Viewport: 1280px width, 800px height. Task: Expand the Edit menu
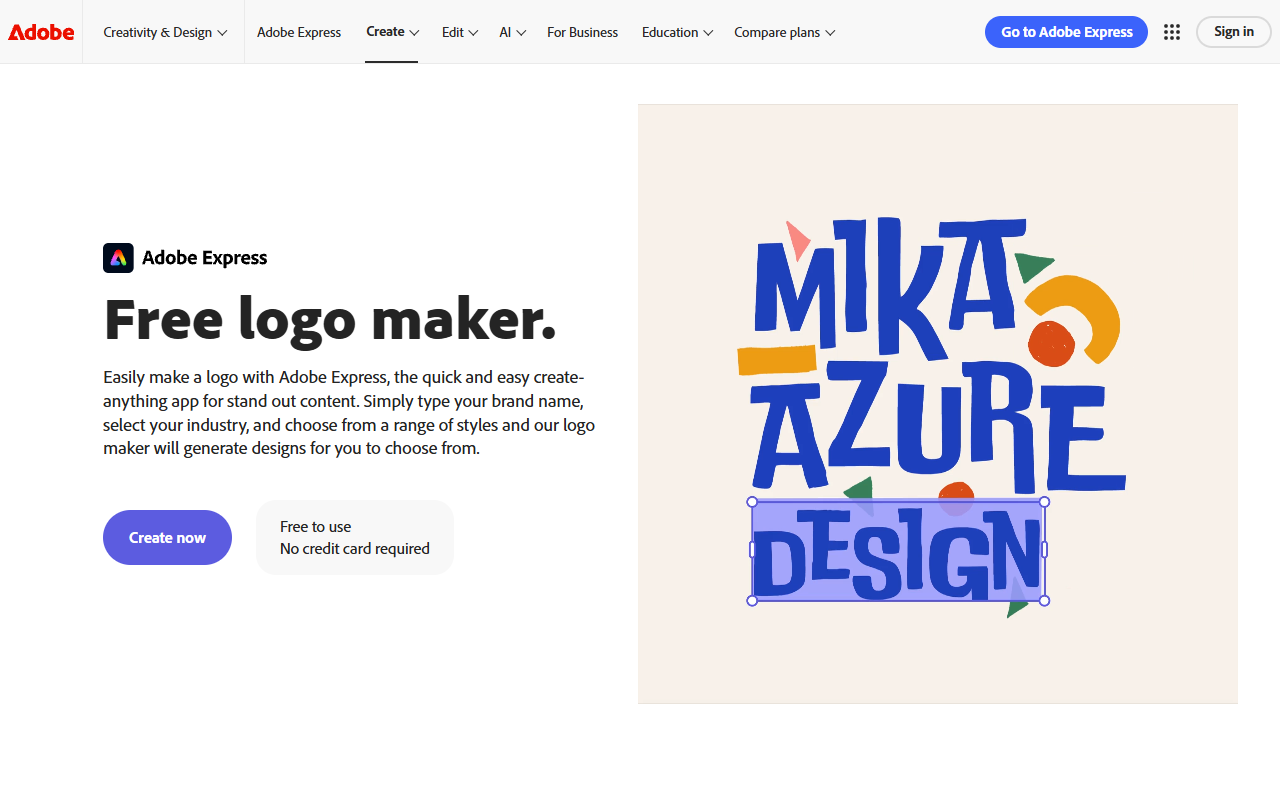(x=460, y=32)
